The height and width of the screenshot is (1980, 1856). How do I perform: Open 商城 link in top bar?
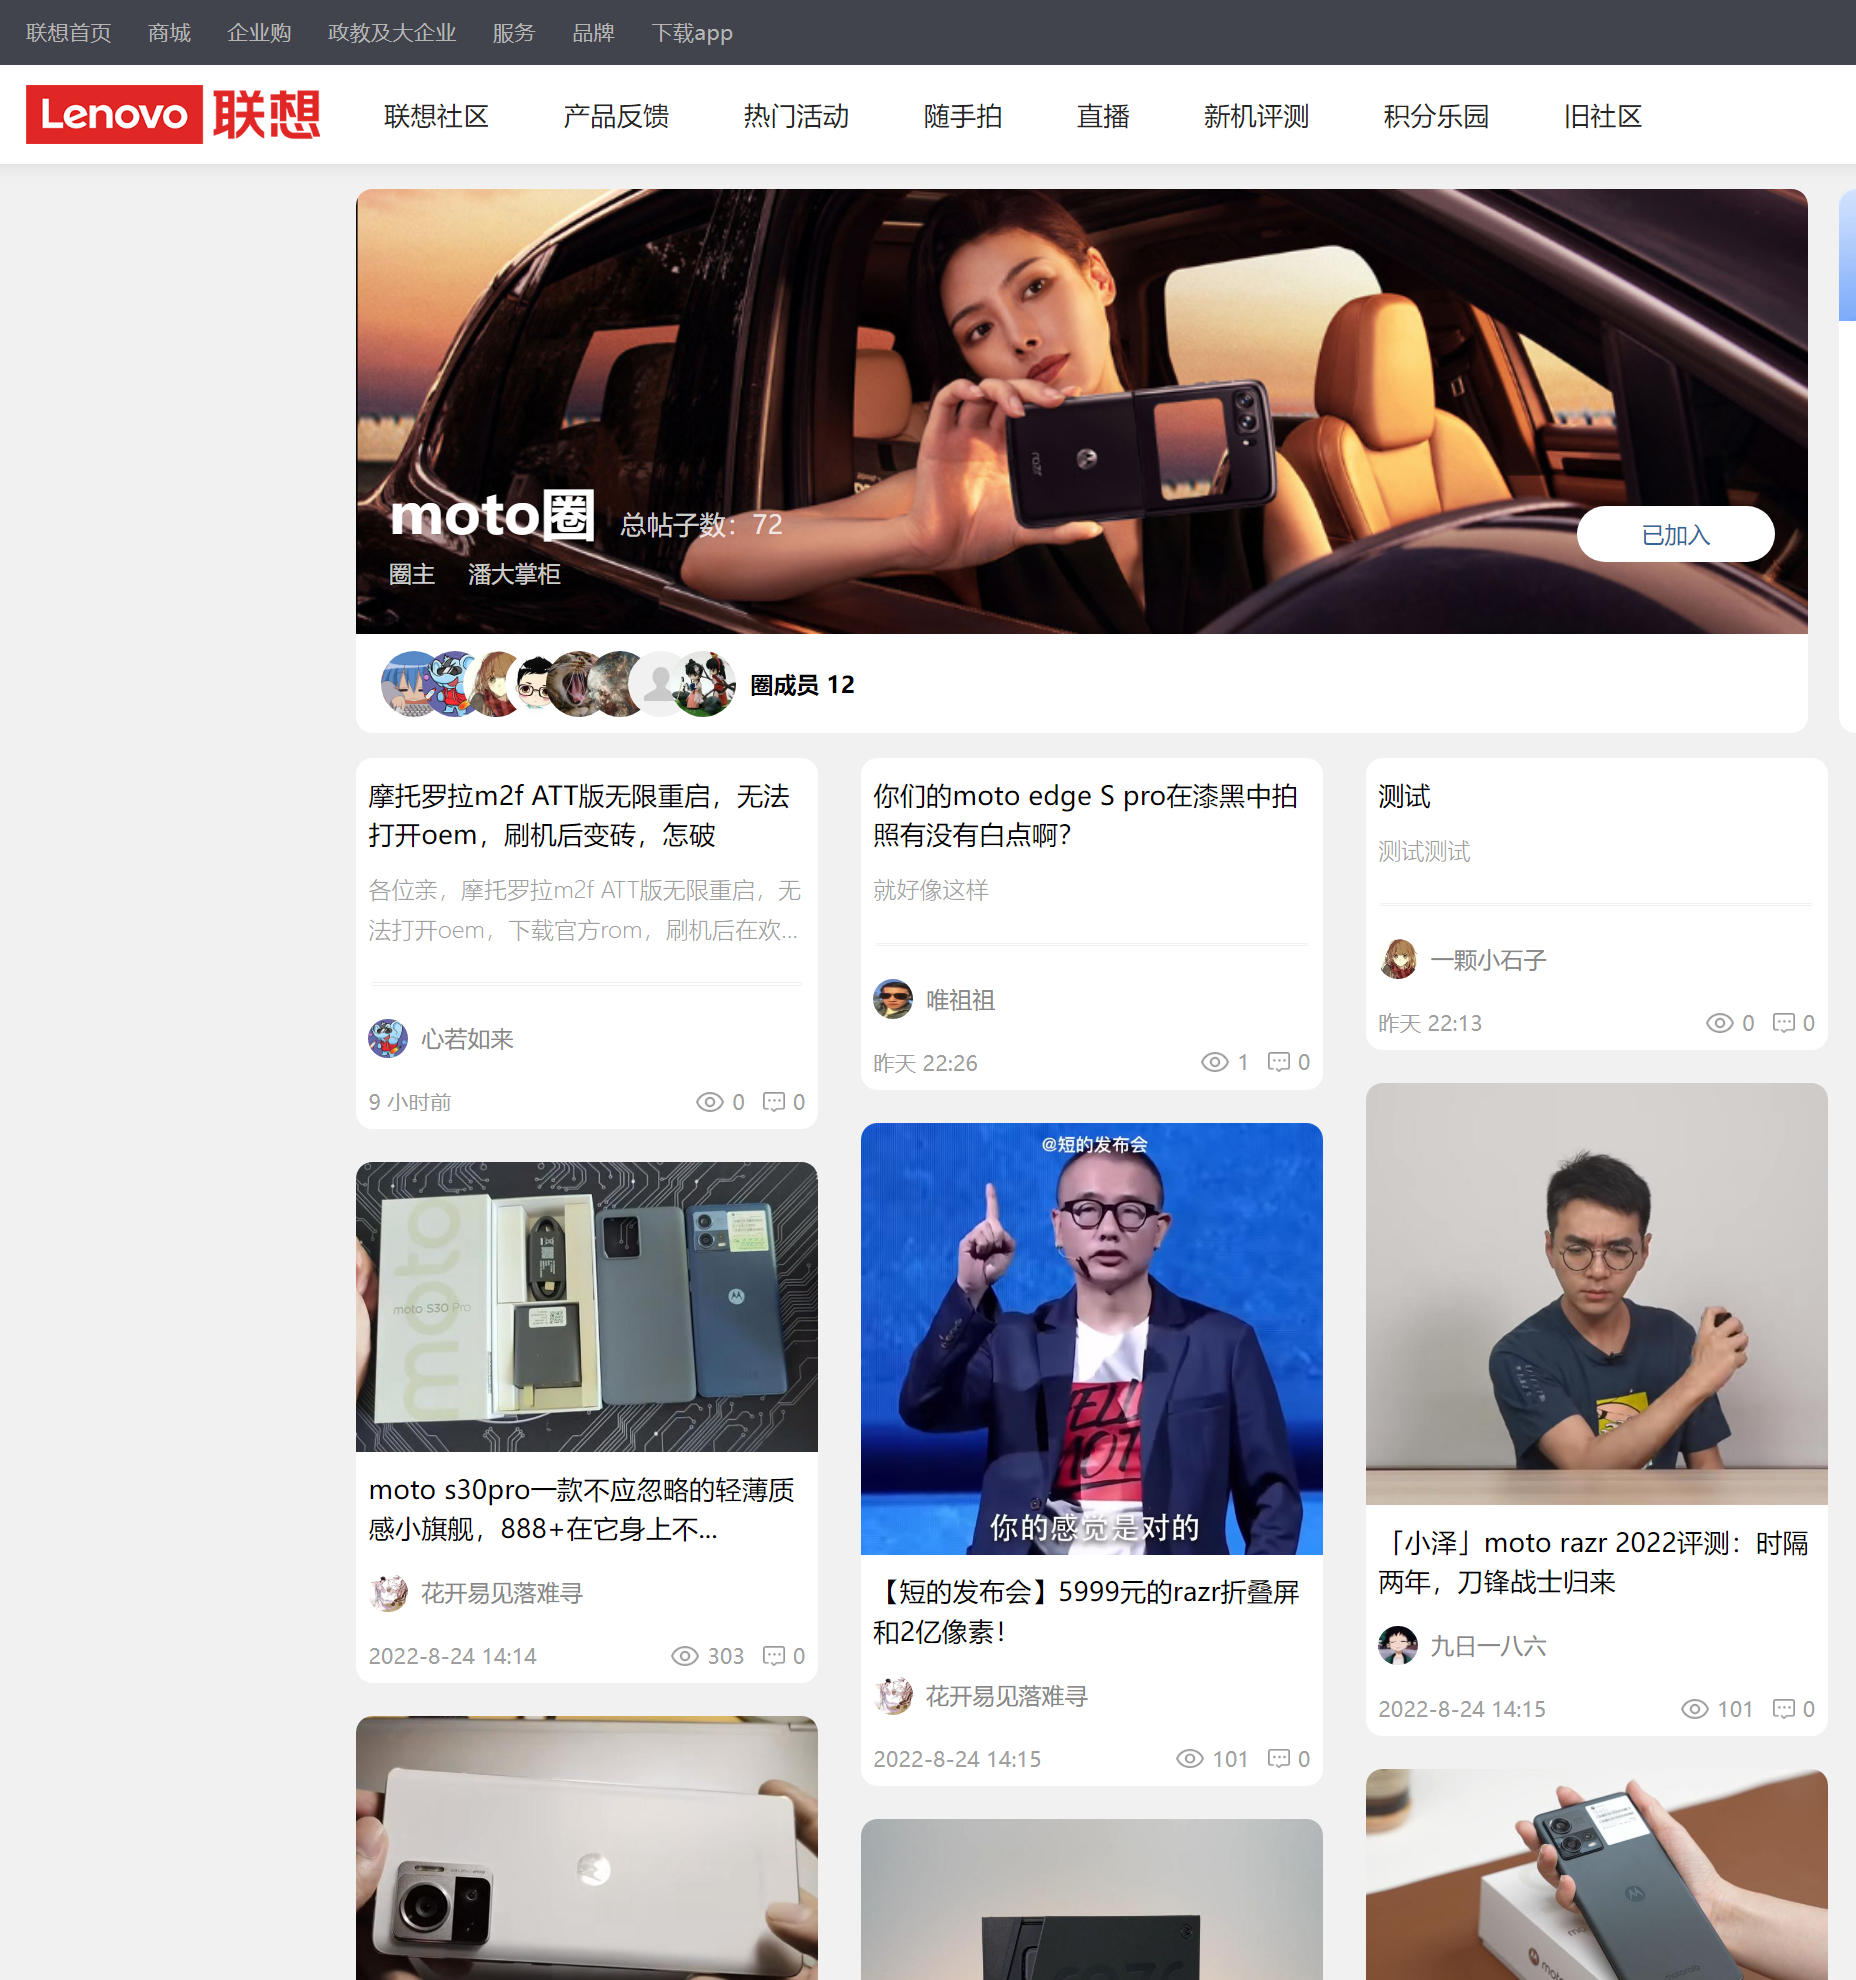[169, 33]
